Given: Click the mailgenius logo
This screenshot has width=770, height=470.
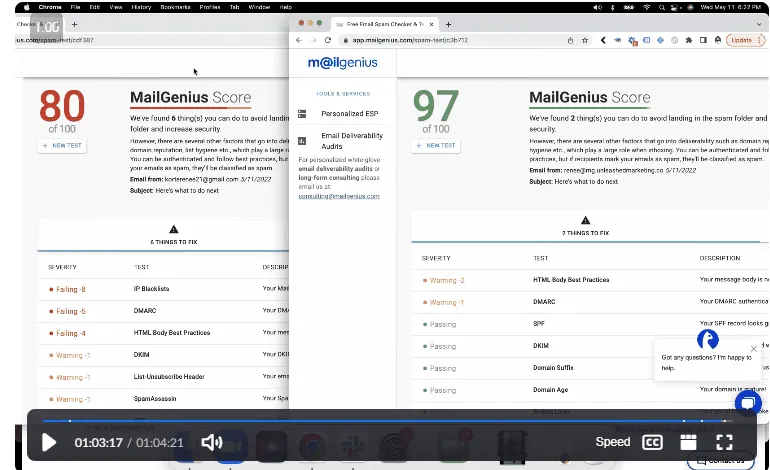Looking at the screenshot, I should 342,62.
